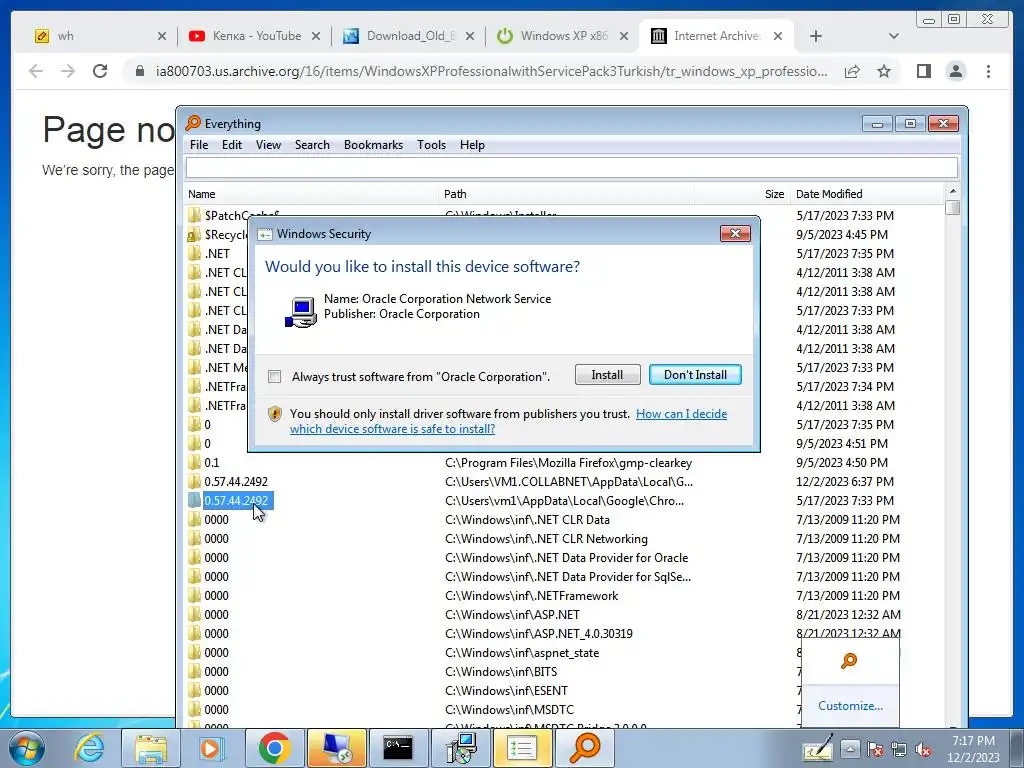Open the installer setup taskbar icon
The image size is (1024, 768).
[x=460, y=748]
